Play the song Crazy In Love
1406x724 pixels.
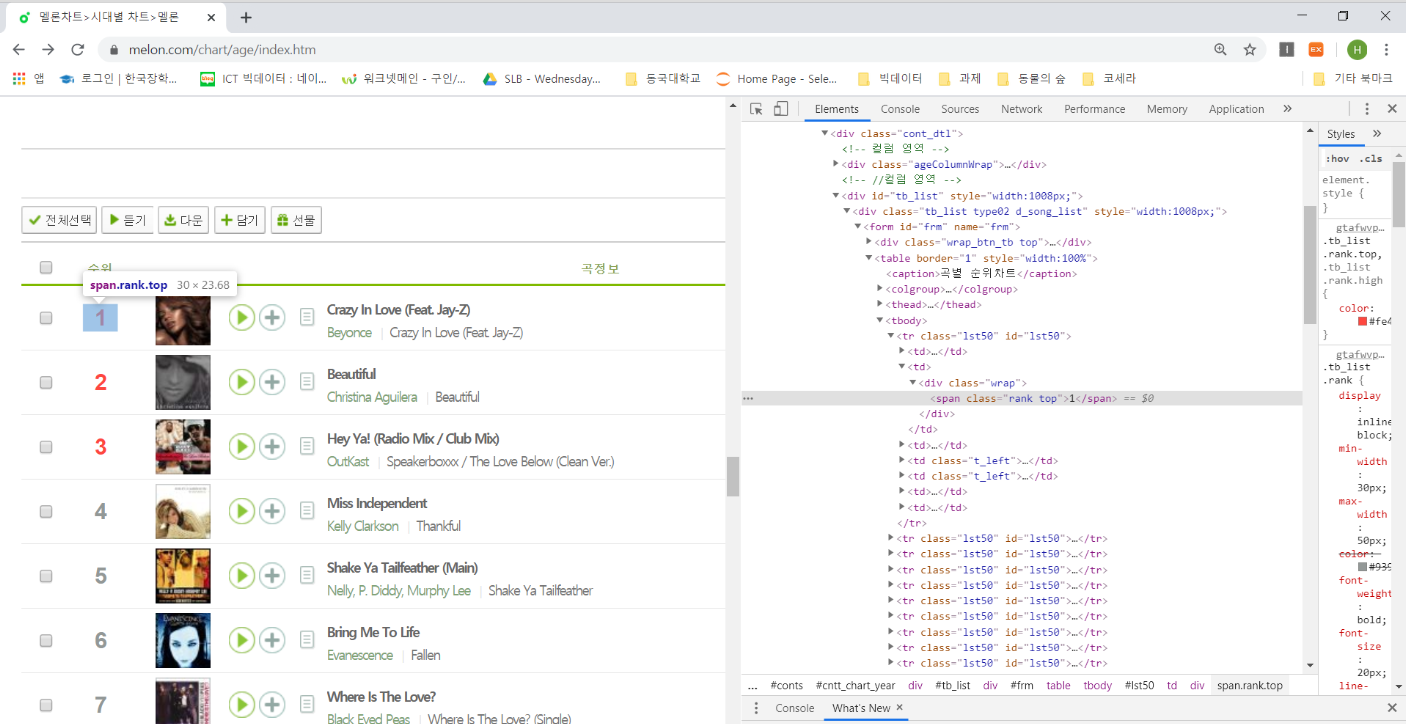click(x=241, y=318)
